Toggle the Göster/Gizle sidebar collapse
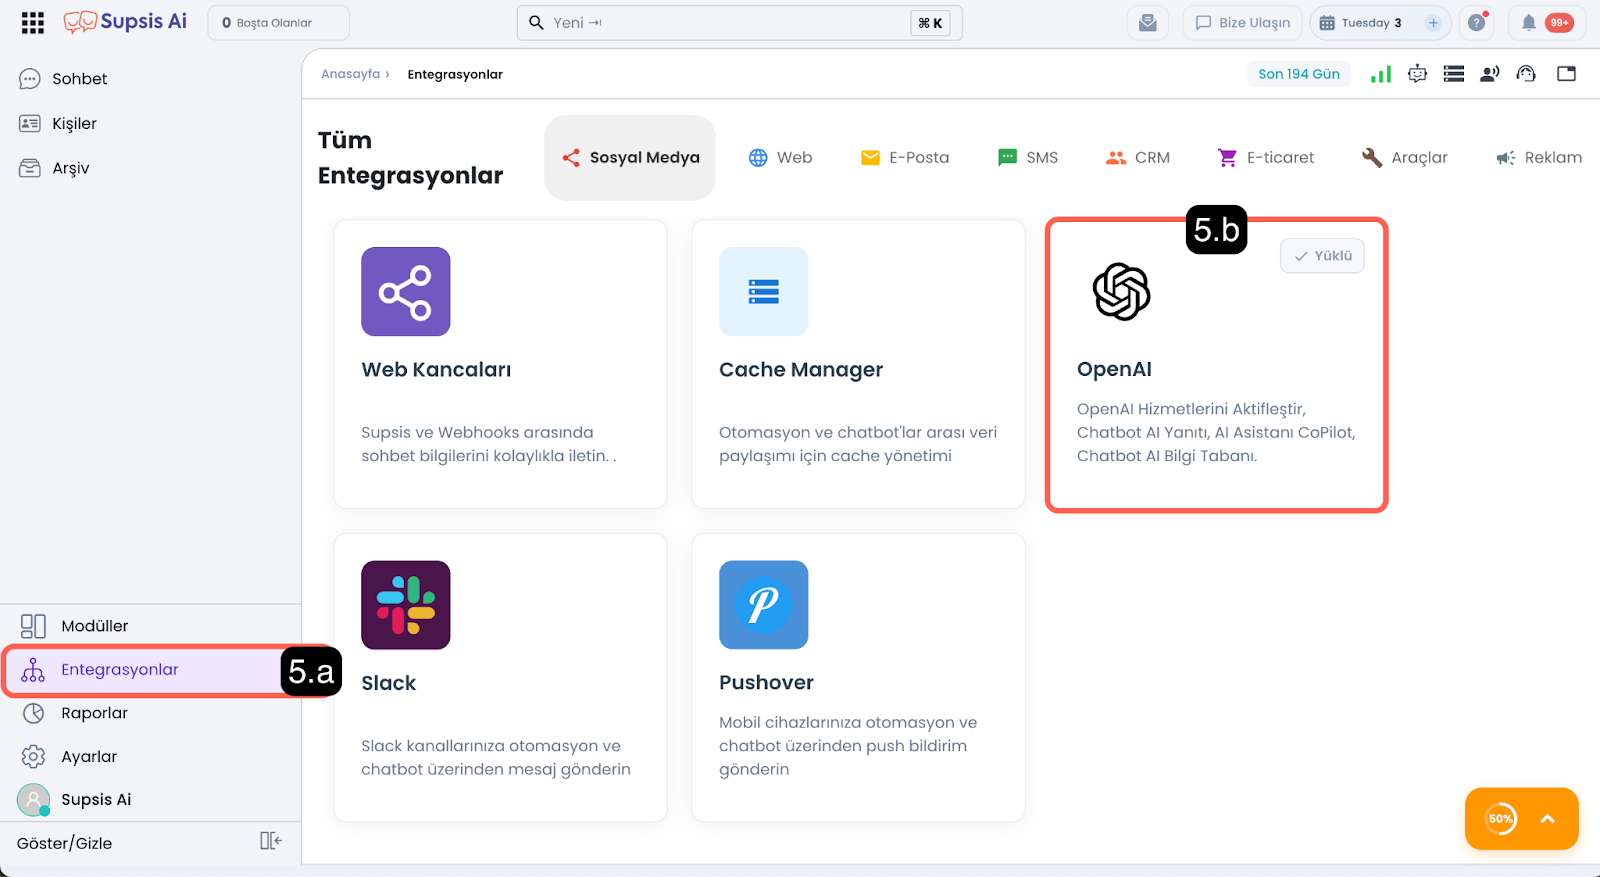1600x877 pixels. coord(270,841)
